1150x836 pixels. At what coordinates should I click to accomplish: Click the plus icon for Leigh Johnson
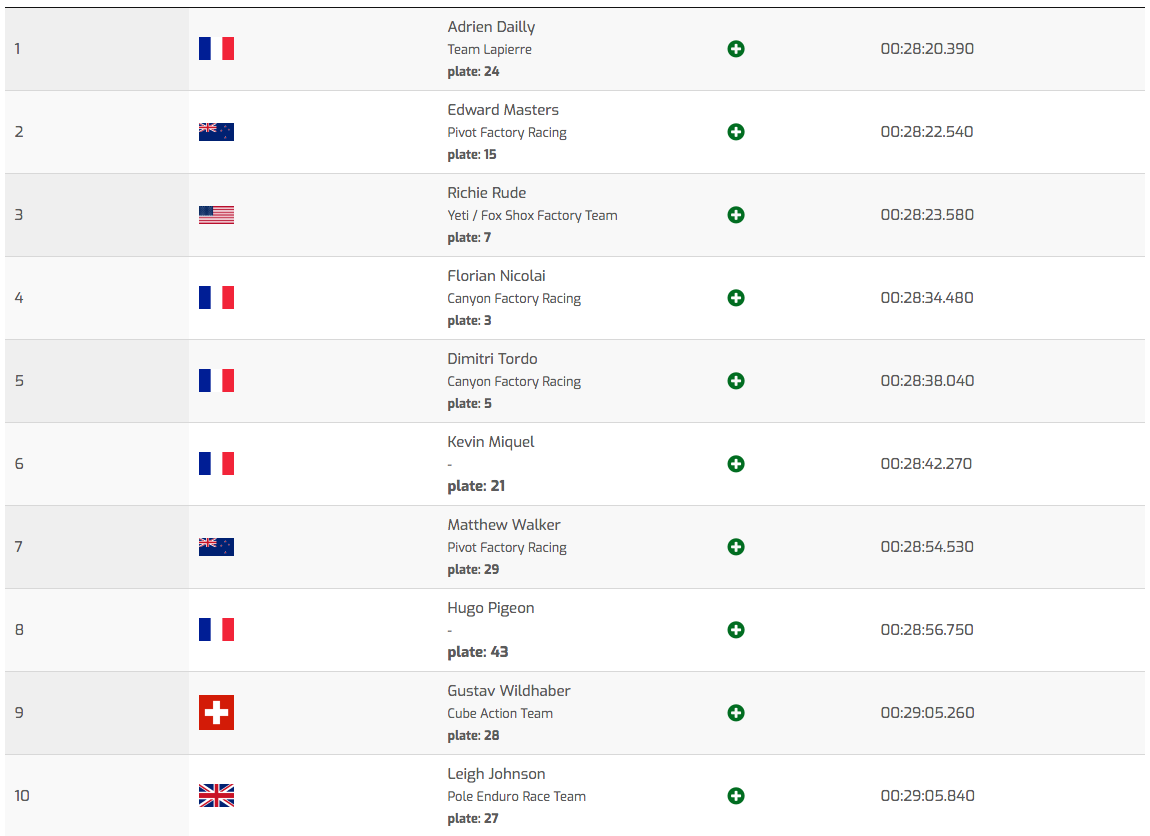pyautogui.click(x=736, y=796)
